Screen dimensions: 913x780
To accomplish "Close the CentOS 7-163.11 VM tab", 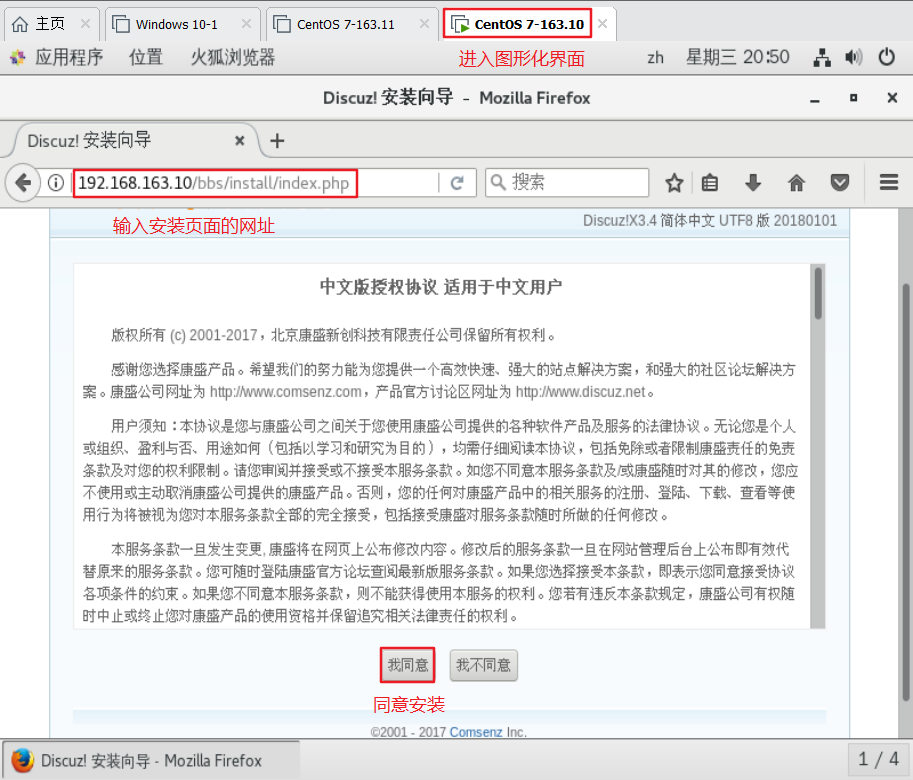I will (x=424, y=24).
